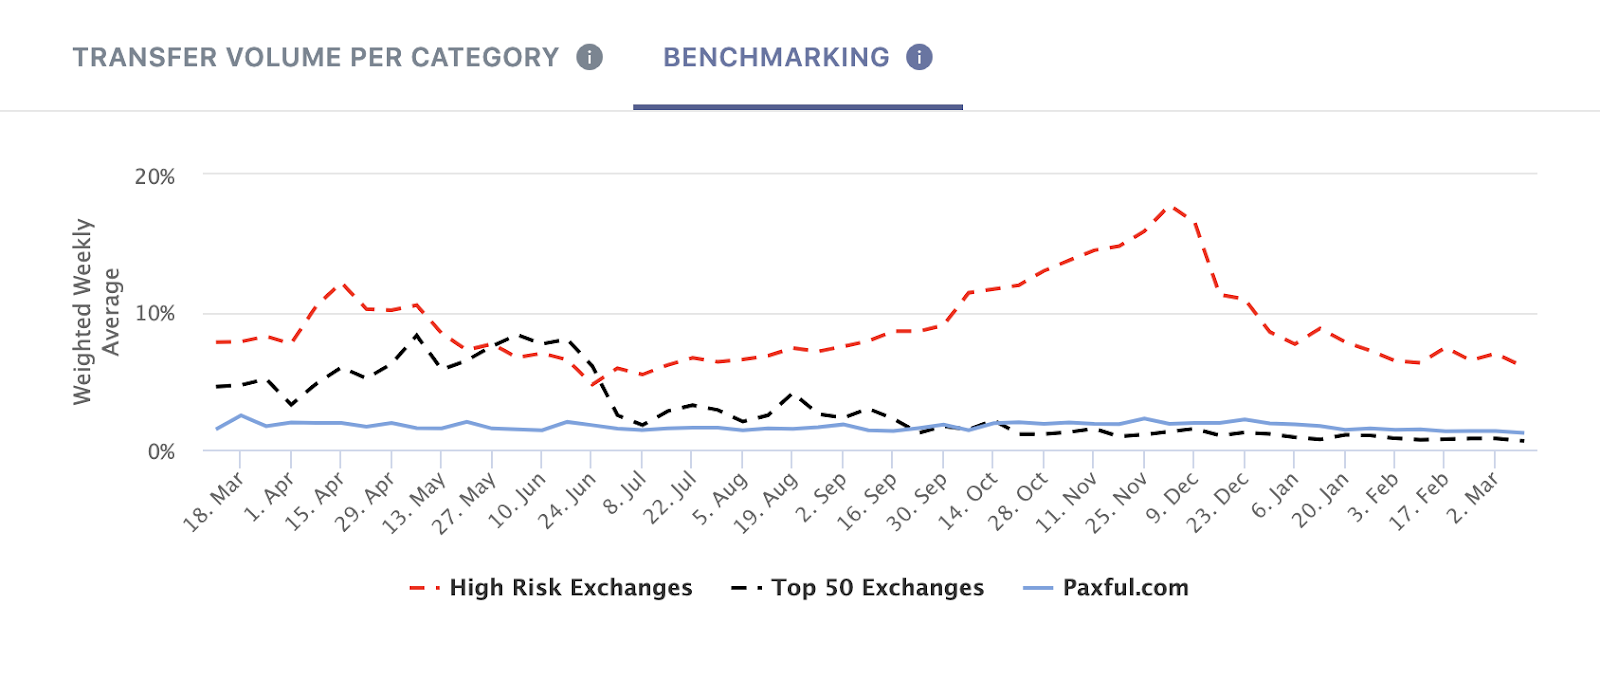Screen dimensions: 1600x679
Task: Click the red dashed High Risk legend marker
Action: pos(424,588)
